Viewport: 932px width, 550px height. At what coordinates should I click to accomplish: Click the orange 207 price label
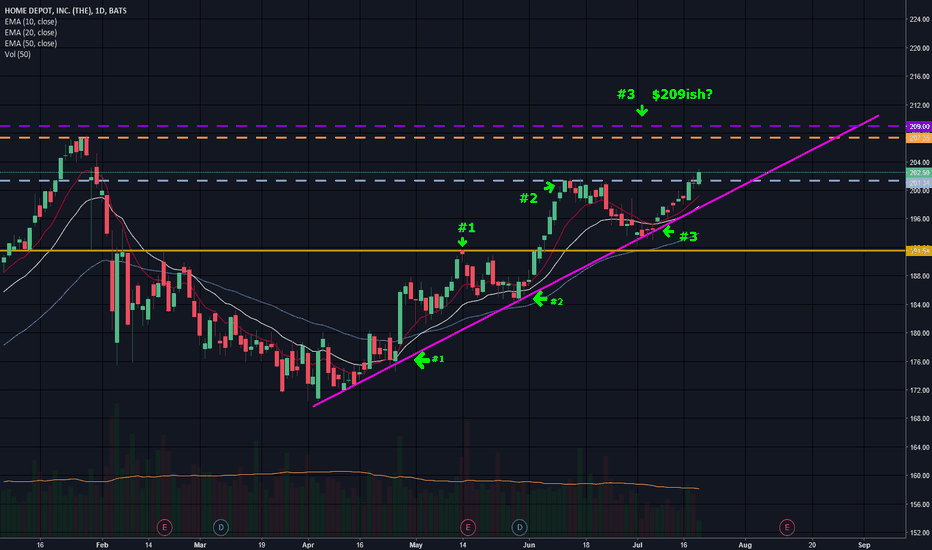[x=919, y=138]
